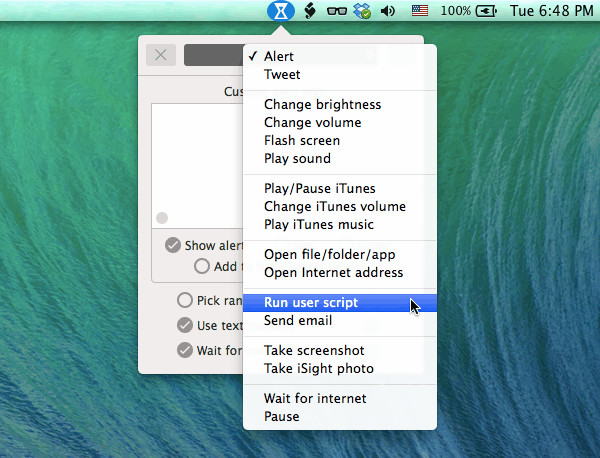Toggle the Wait for checkbox
Image resolution: width=600 pixels, height=458 pixels.
point(185,350)
